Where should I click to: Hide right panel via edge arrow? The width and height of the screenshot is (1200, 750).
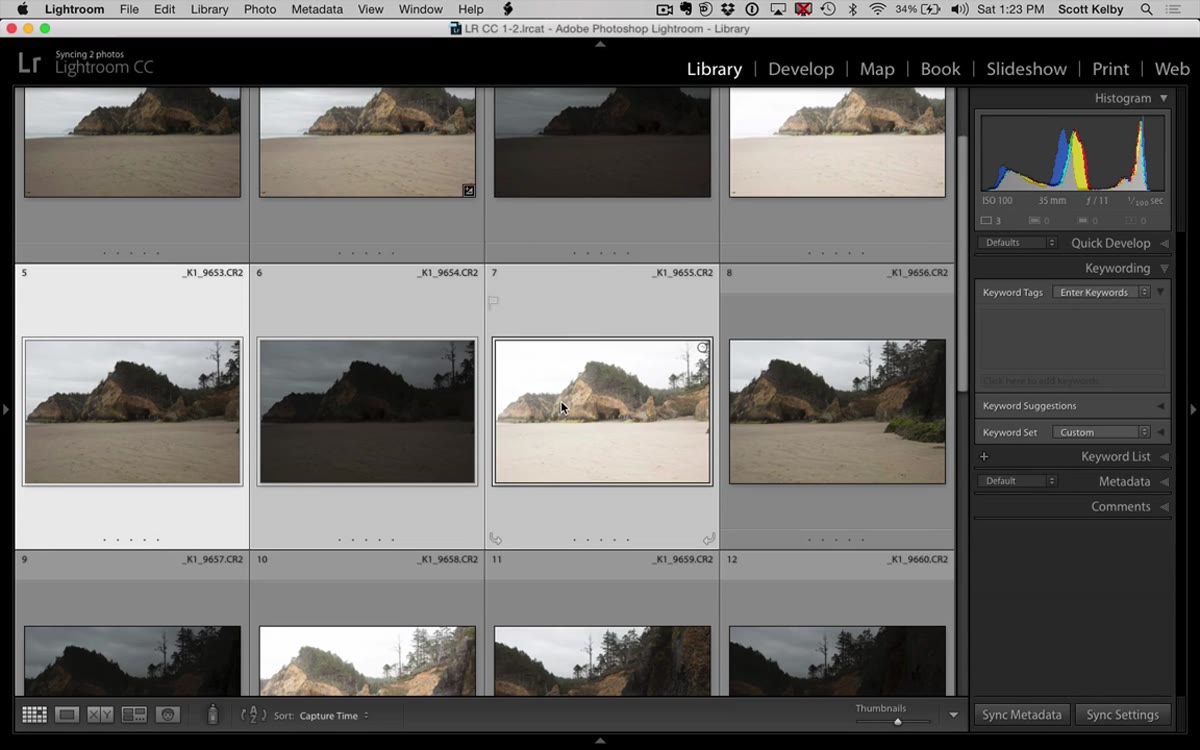pos(1193,409)
